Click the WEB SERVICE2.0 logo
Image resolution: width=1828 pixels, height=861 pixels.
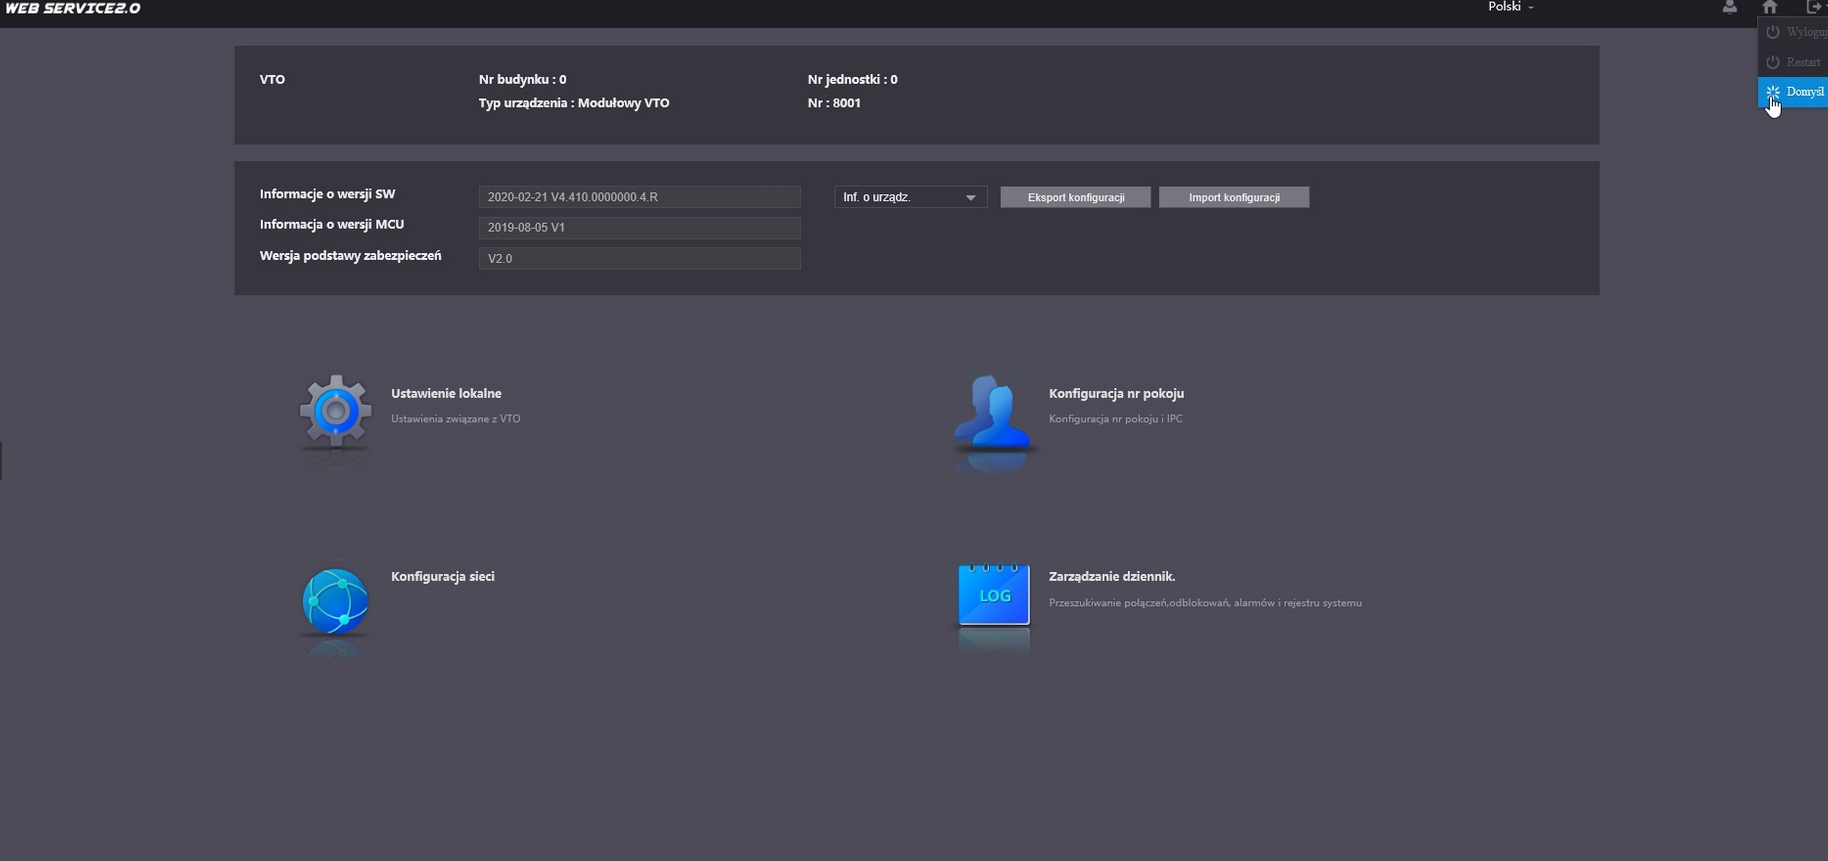(x=73, y=9)
